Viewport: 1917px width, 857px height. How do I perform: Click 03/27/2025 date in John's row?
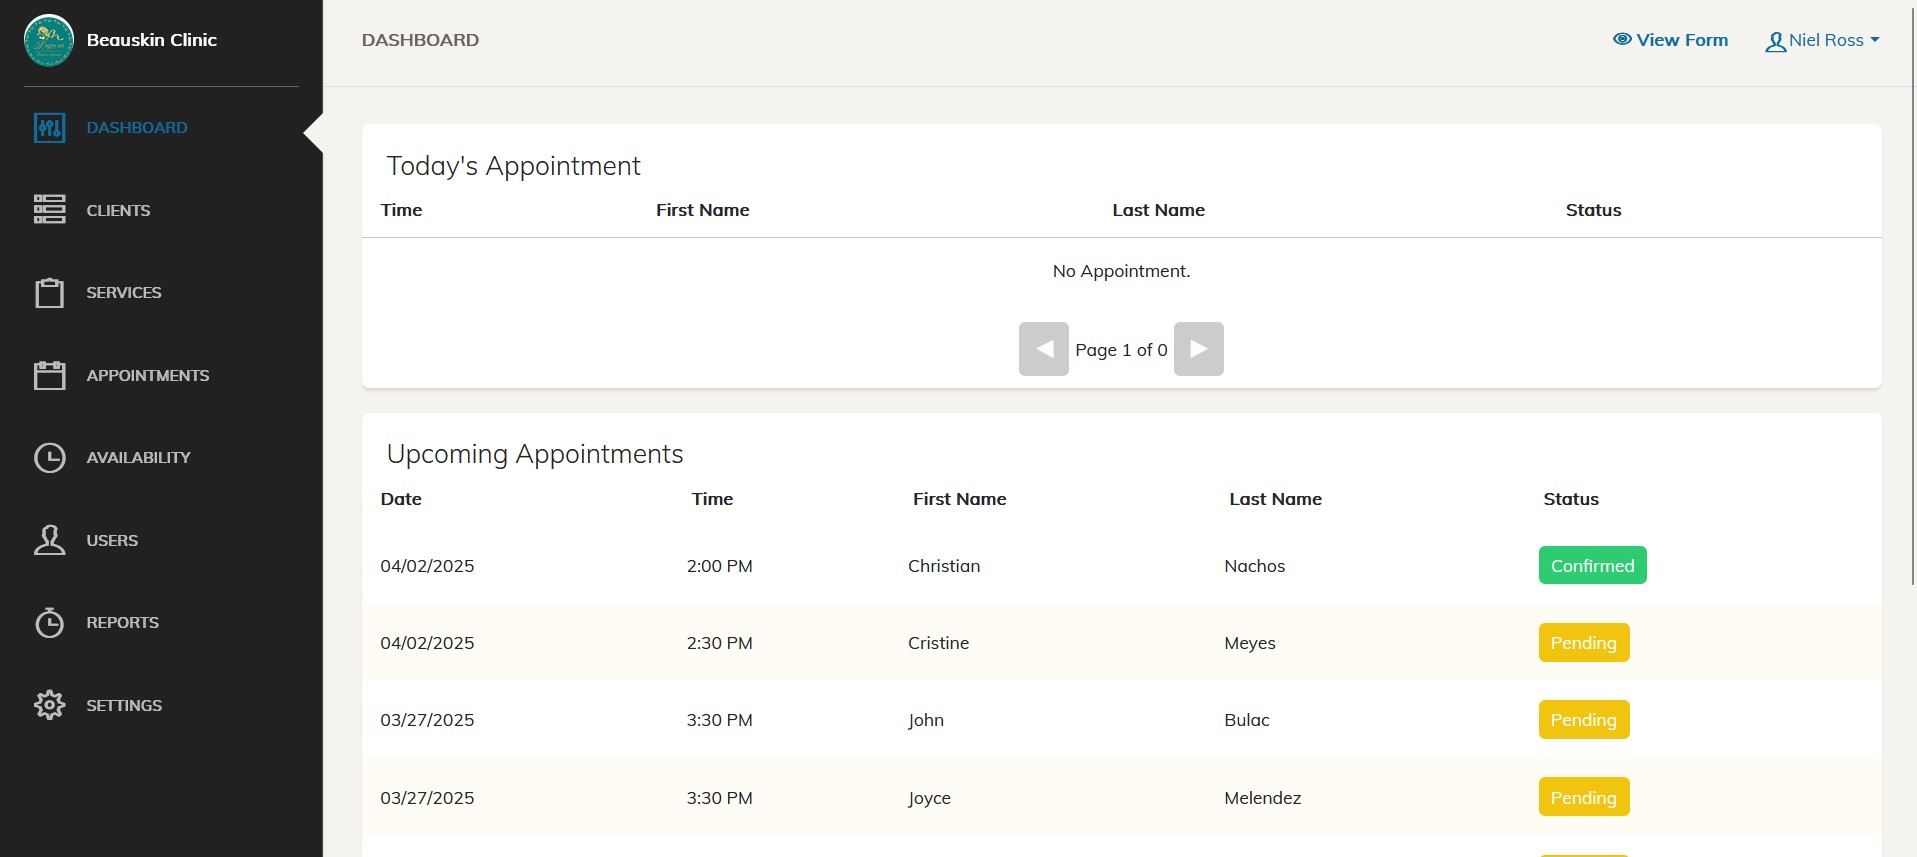(427, 720)
